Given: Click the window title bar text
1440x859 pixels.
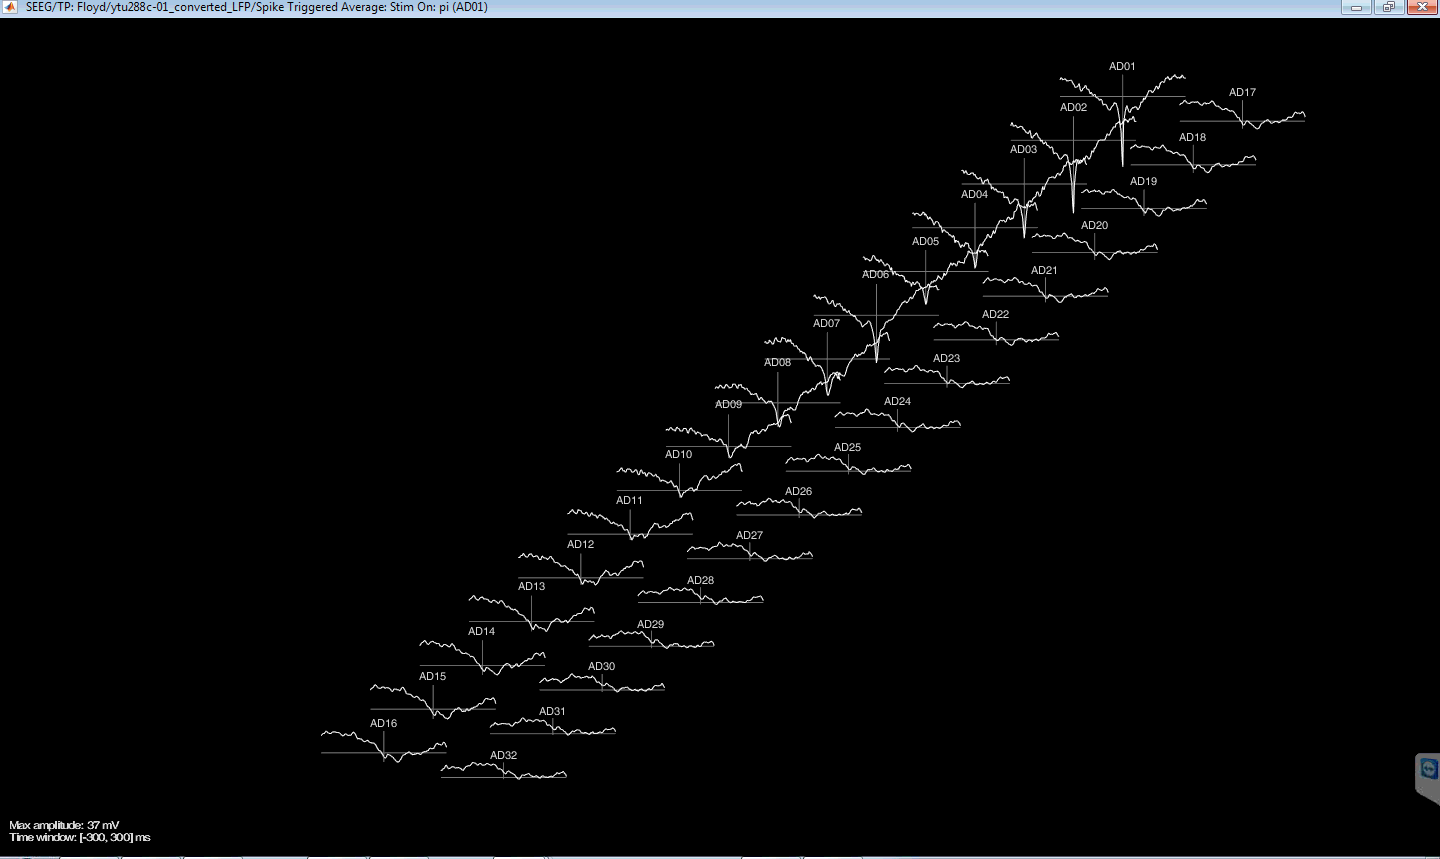Looking at the screenshot, I should pyautogui.click(x=256, y=7).
